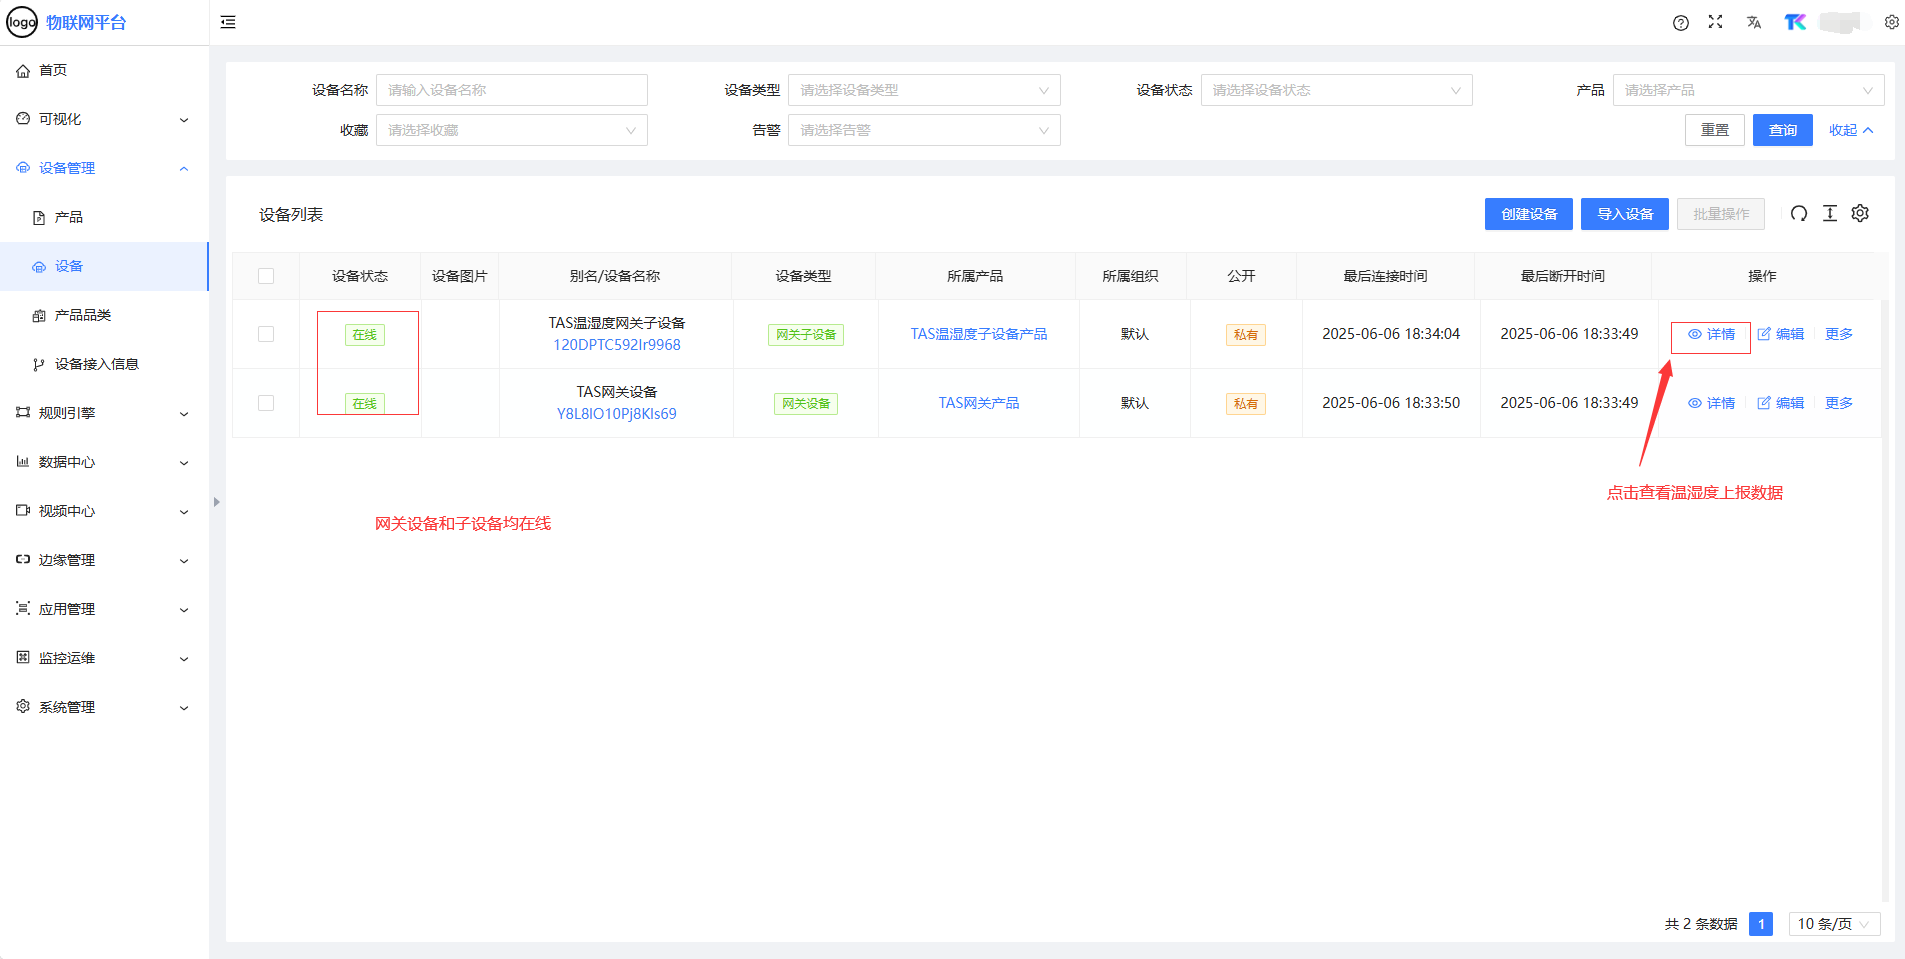
Task: Select the TAS网关设备 row checkbox
Action: (266, 403)
